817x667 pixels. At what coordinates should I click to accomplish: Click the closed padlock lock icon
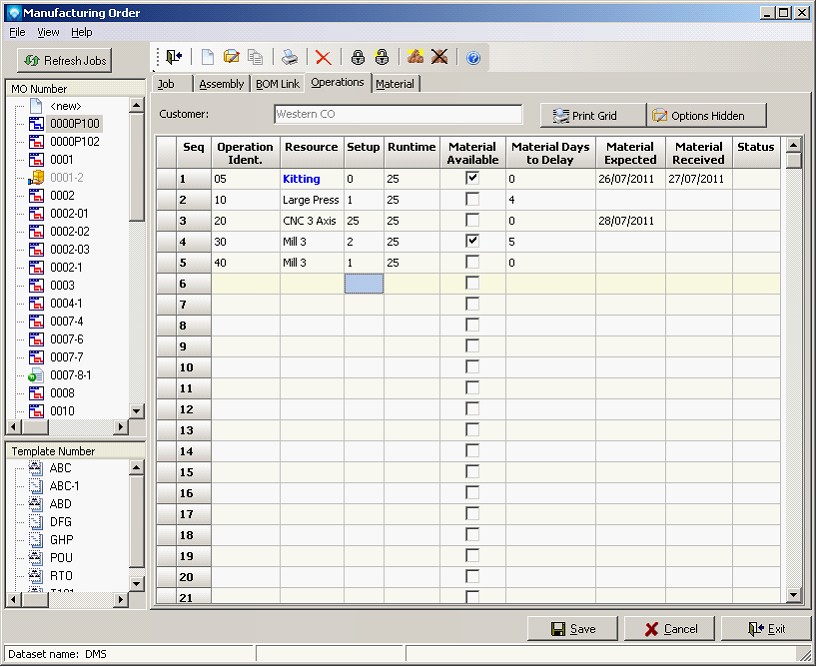click(357, 58)
